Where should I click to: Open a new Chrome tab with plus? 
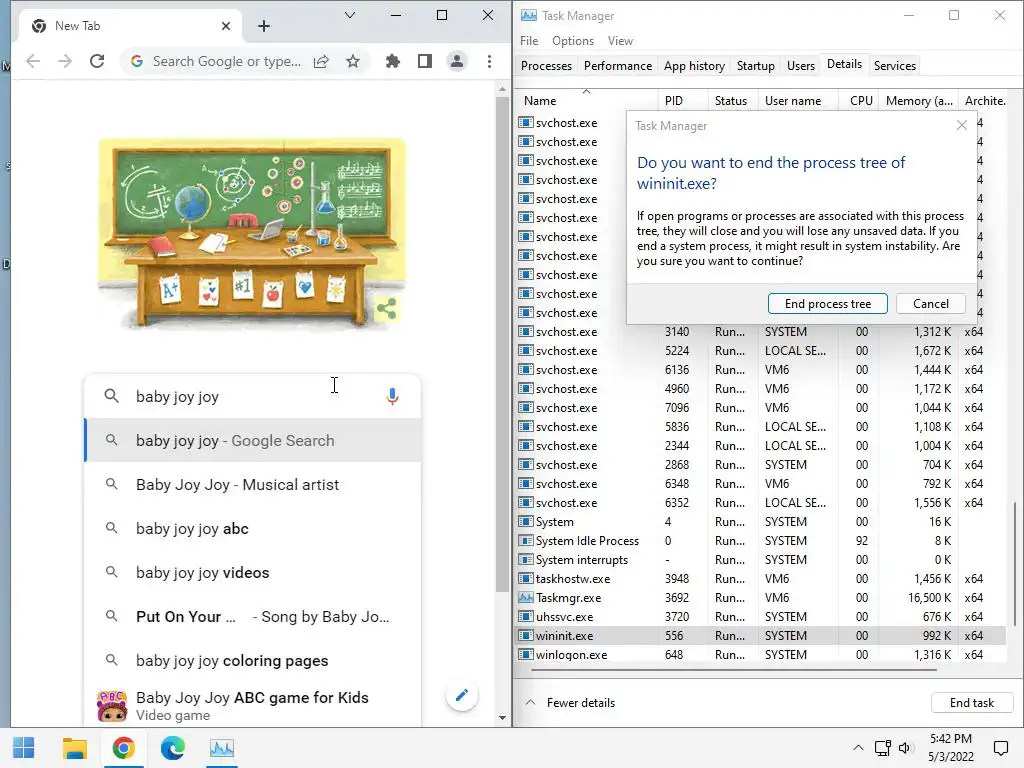point(264,26)
